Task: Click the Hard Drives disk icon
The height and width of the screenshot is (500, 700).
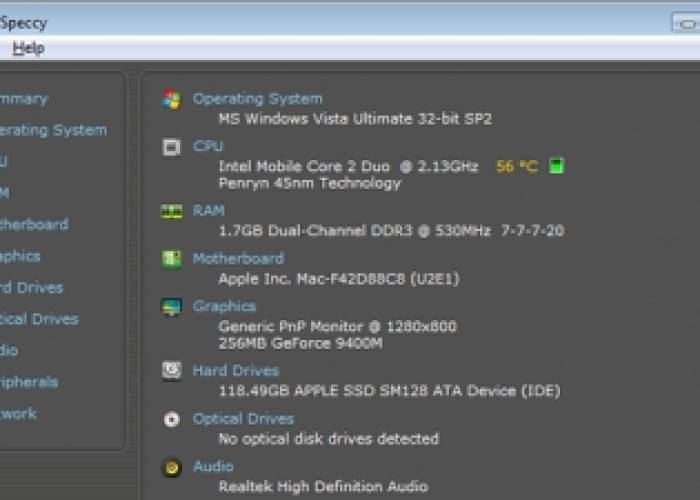Action: tap(171, 371)
